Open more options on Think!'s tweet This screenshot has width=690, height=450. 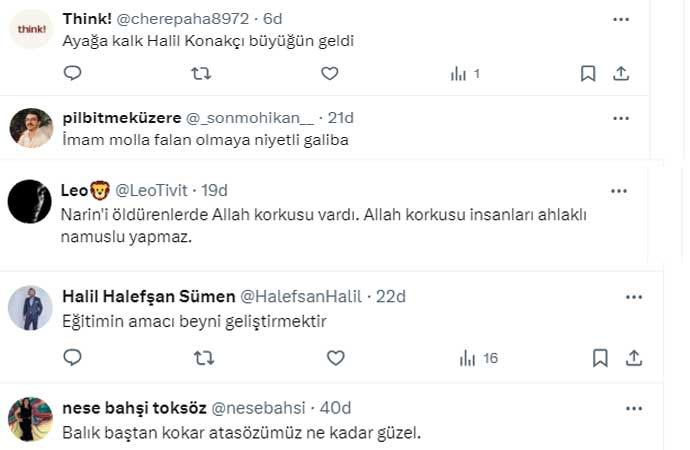click(621, 19)
